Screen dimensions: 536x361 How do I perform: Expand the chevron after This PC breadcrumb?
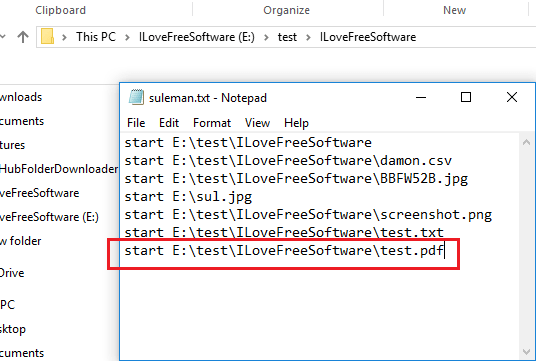pos(128,37)
